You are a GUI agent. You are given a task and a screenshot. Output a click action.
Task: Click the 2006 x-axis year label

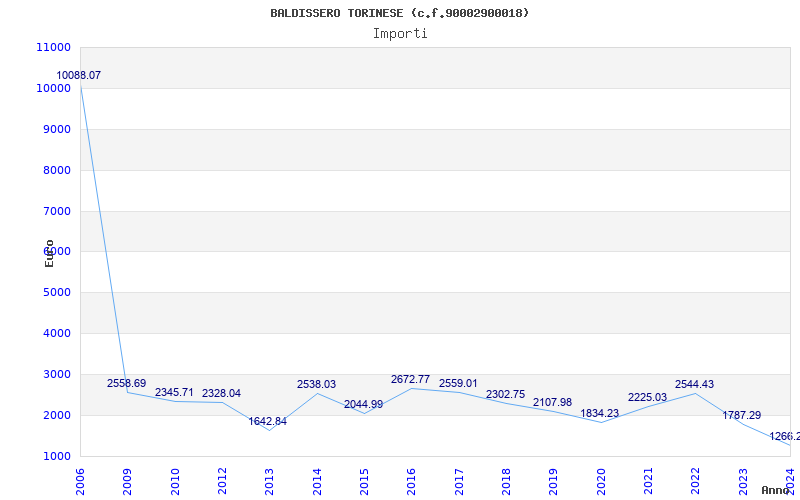tap(80, 481)
